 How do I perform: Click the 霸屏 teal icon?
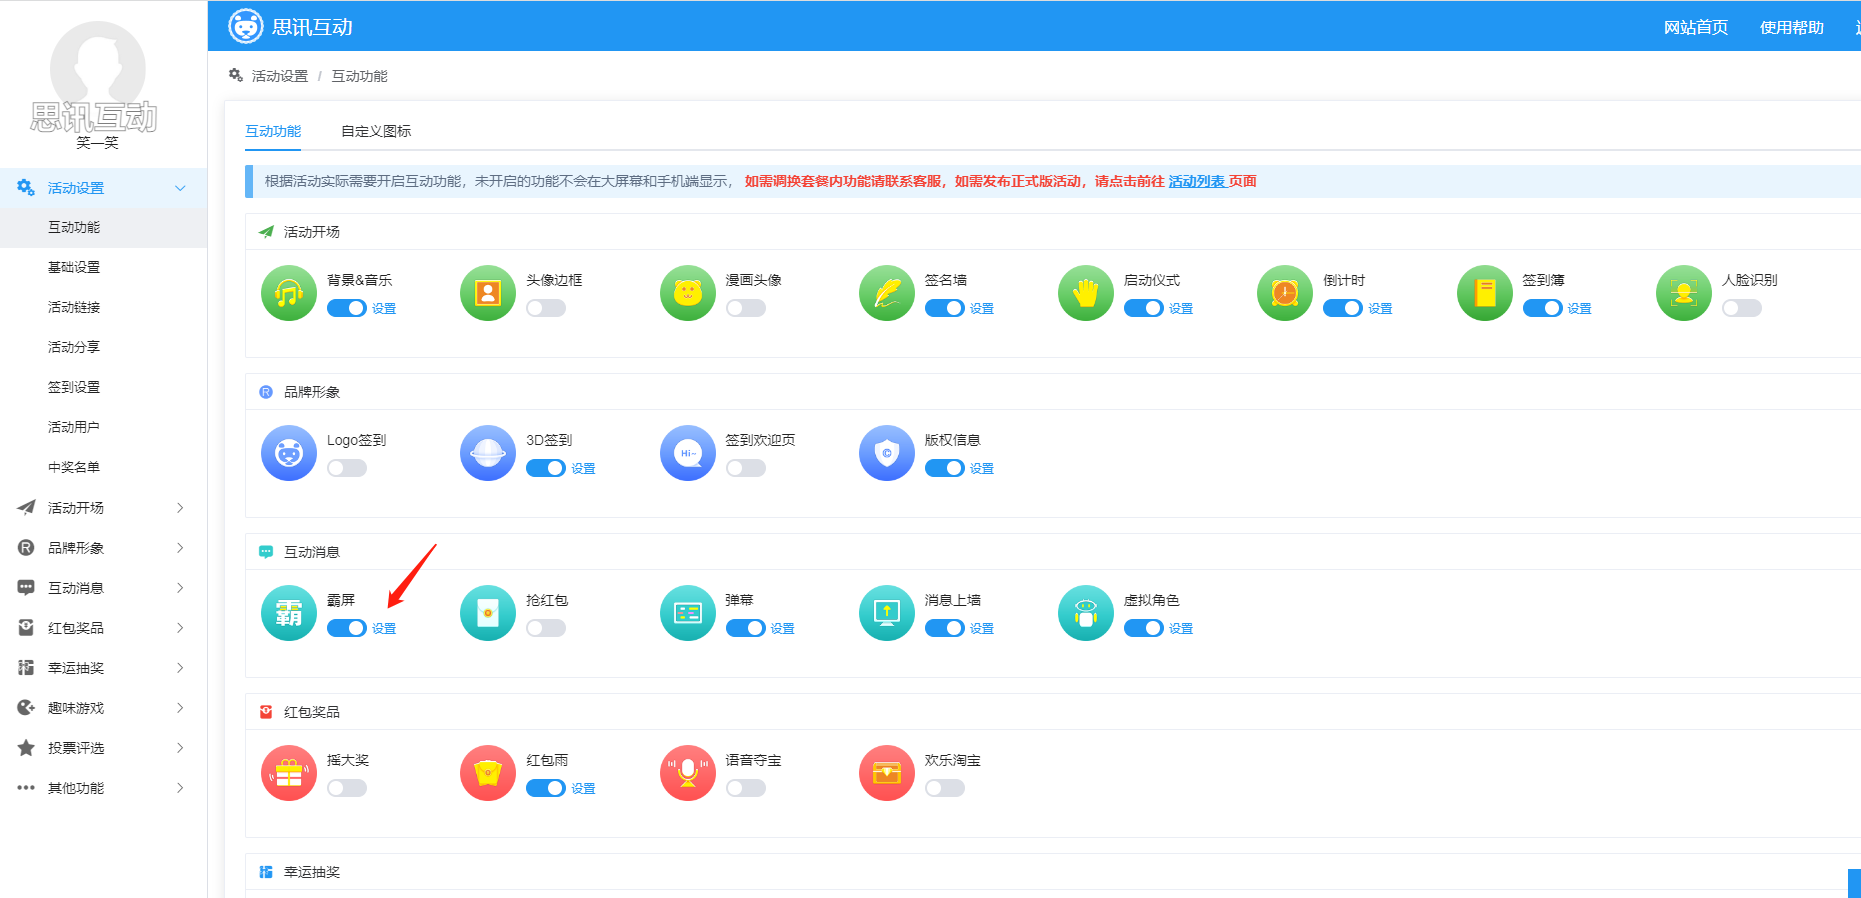pyautogui.click(x=288, y=613)
